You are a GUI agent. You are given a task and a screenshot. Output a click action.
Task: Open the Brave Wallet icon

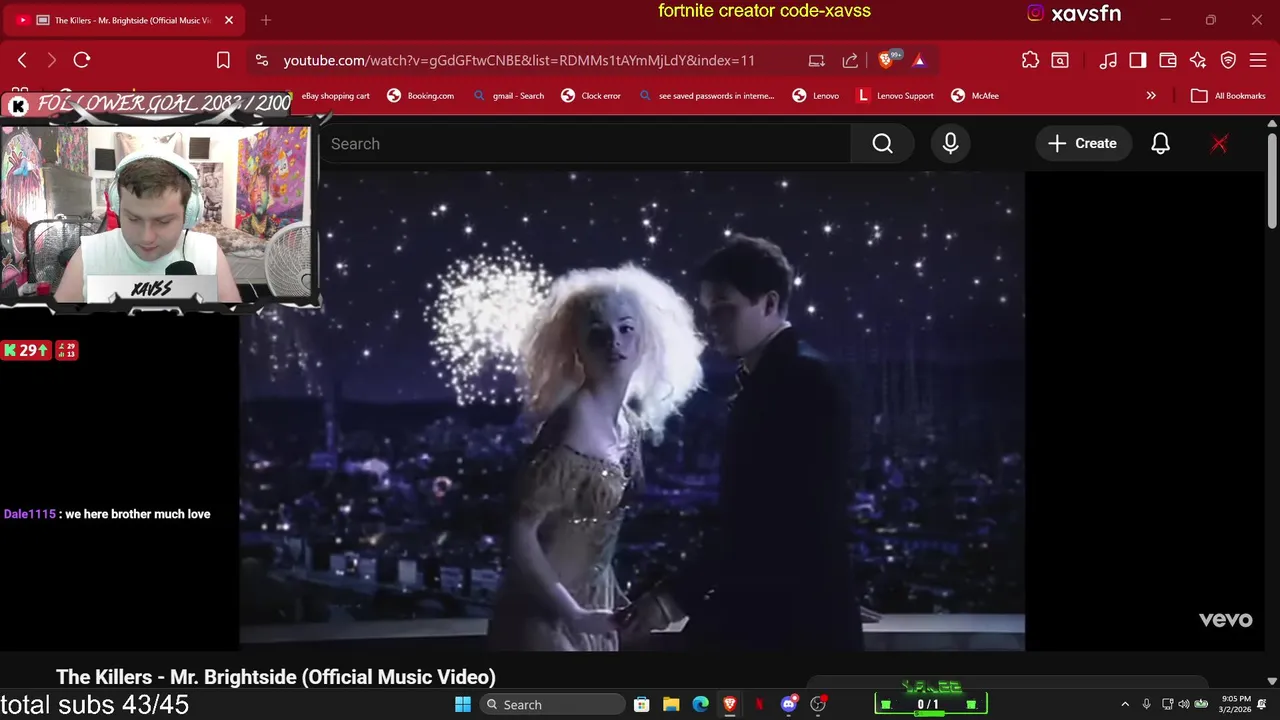1168,60
